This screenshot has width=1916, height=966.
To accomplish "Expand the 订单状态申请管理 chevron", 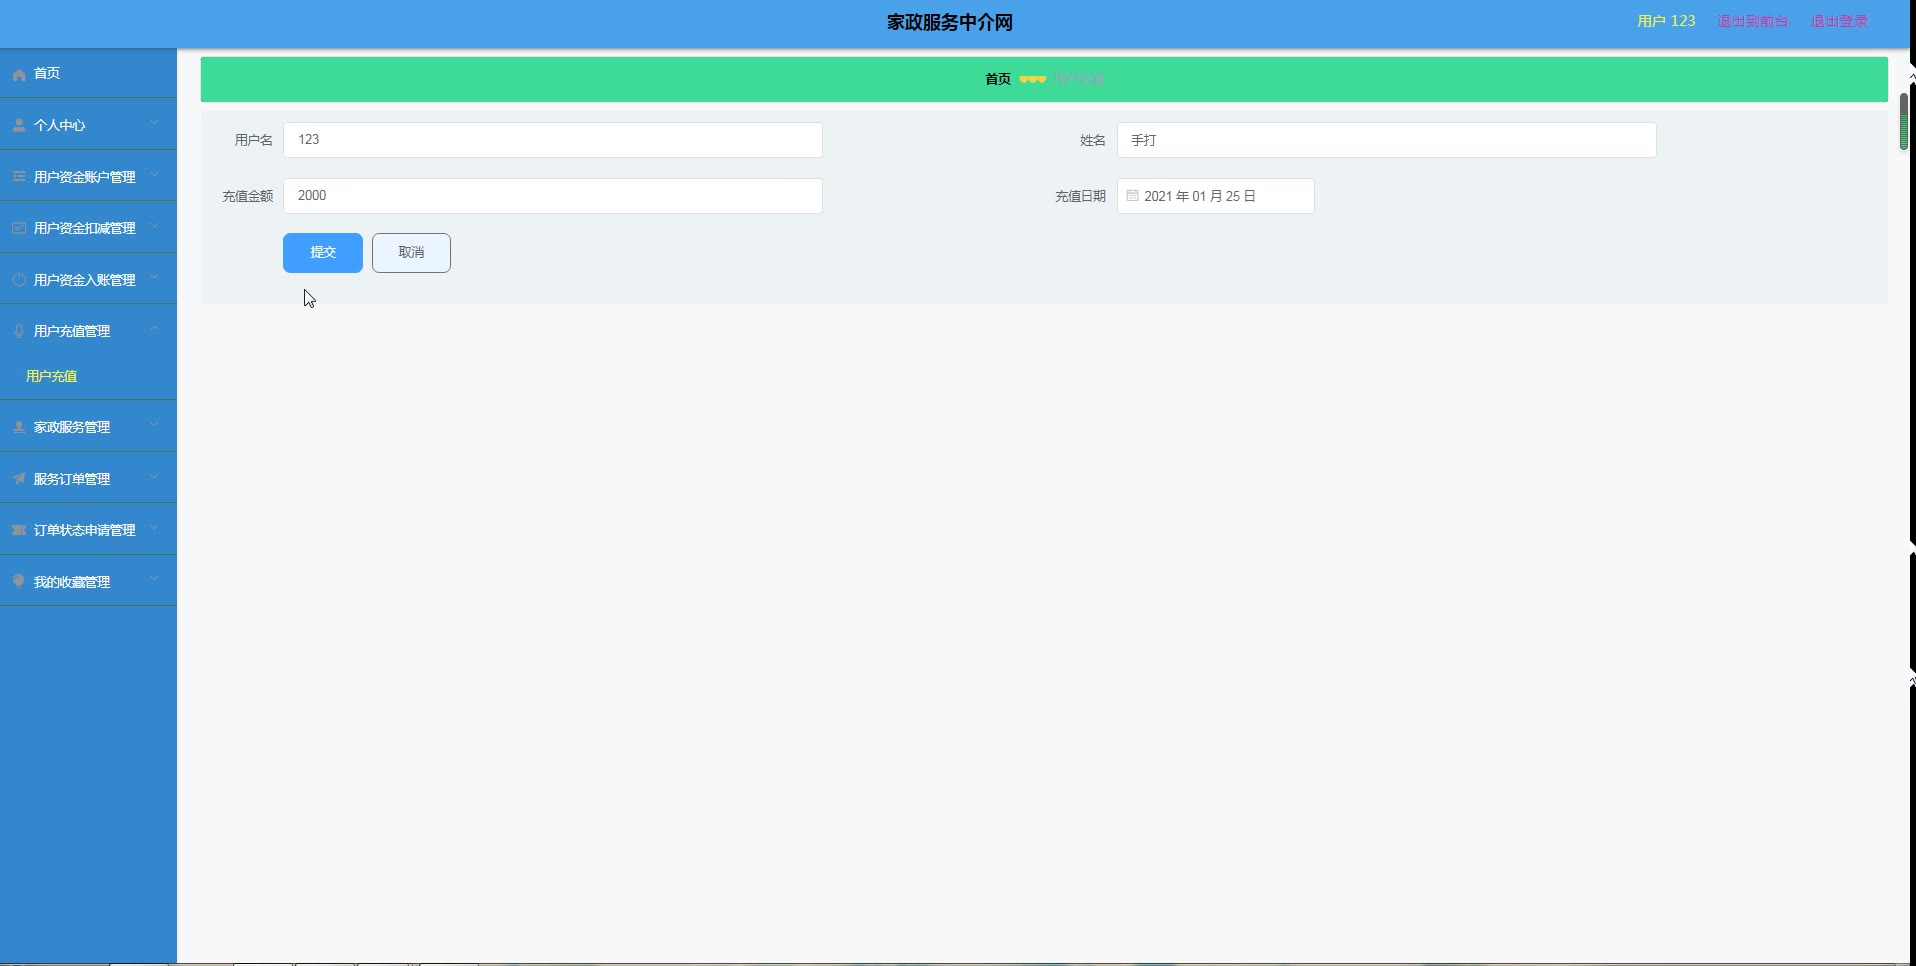I will [x=155, y=527].
